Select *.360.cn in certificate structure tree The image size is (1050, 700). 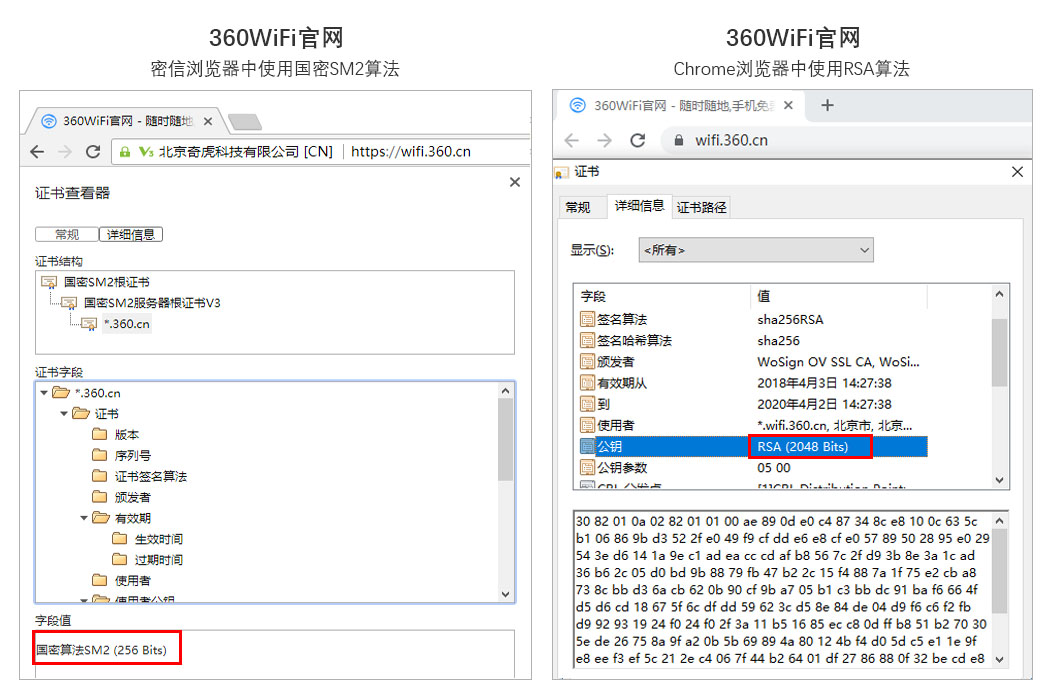coord(127,324)
